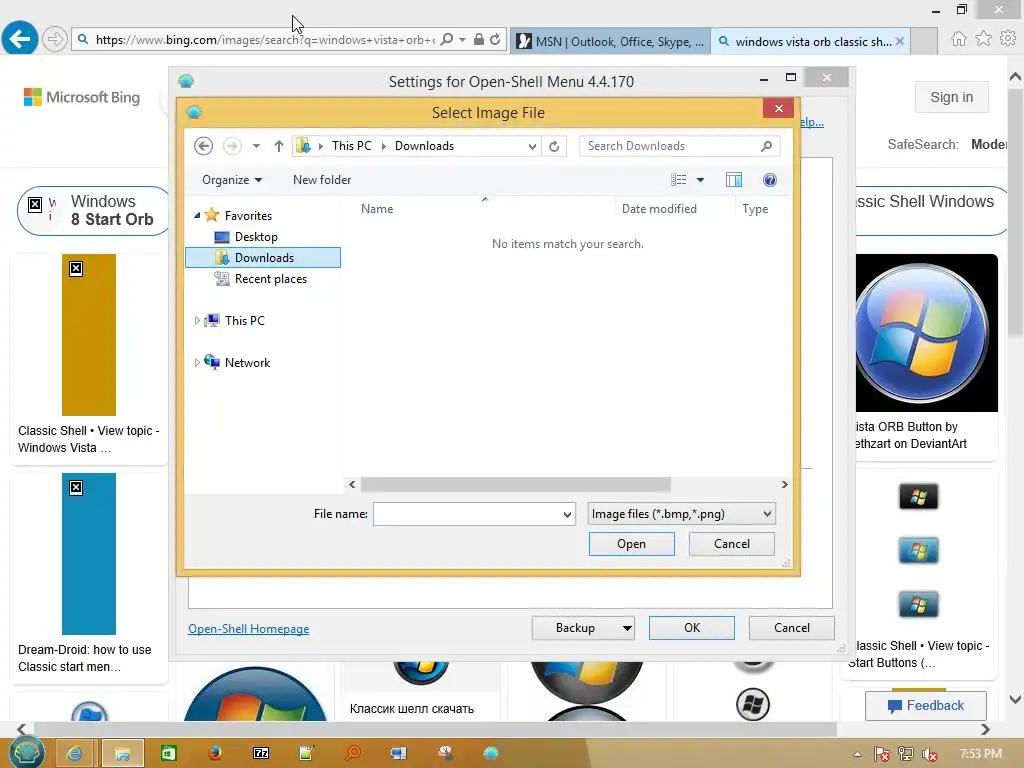Open Recent places in navigation pane
Viewport: 1024px width, 768px height.
270,279
